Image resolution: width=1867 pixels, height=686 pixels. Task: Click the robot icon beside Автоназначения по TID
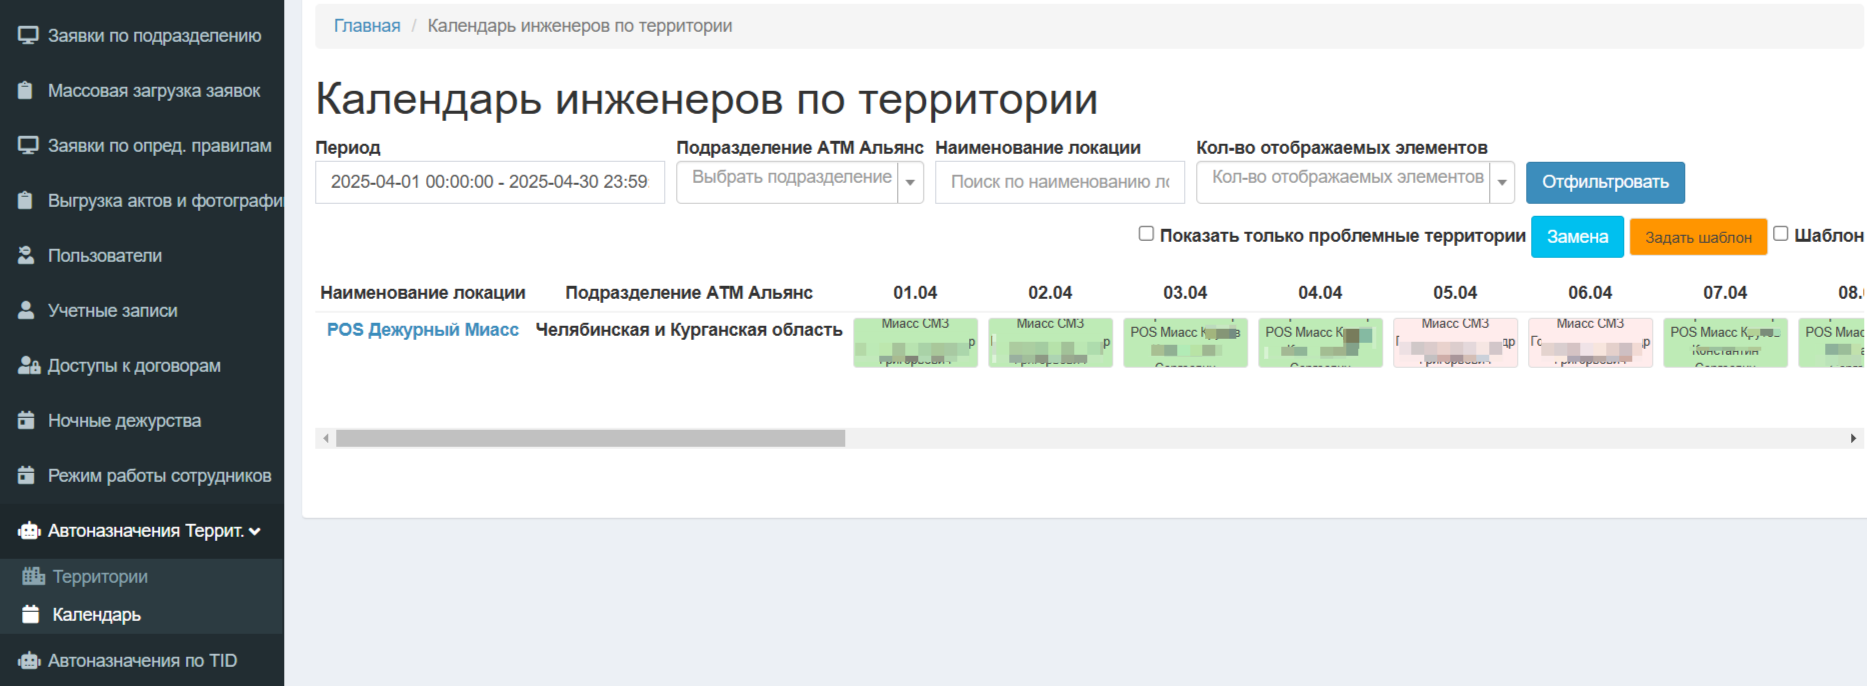(29, 661)
